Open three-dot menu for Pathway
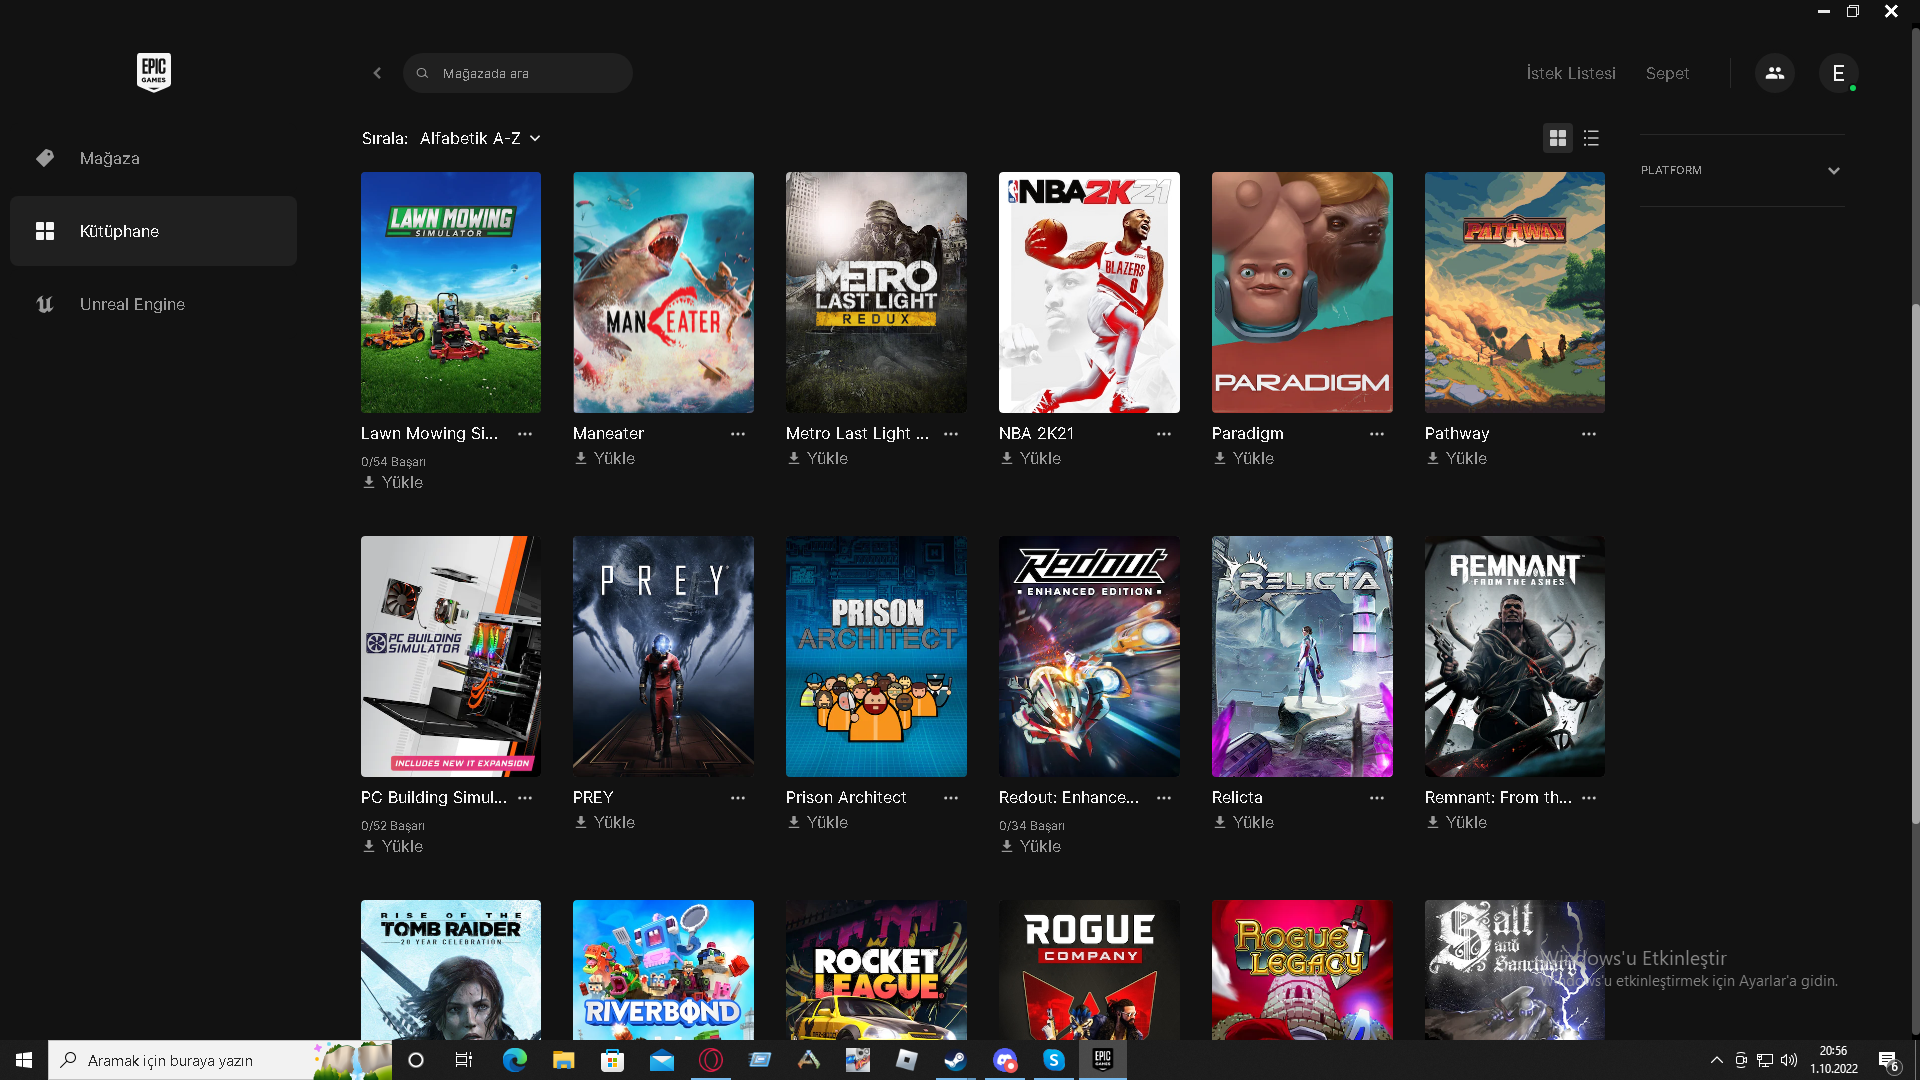 coord(1589,434)
